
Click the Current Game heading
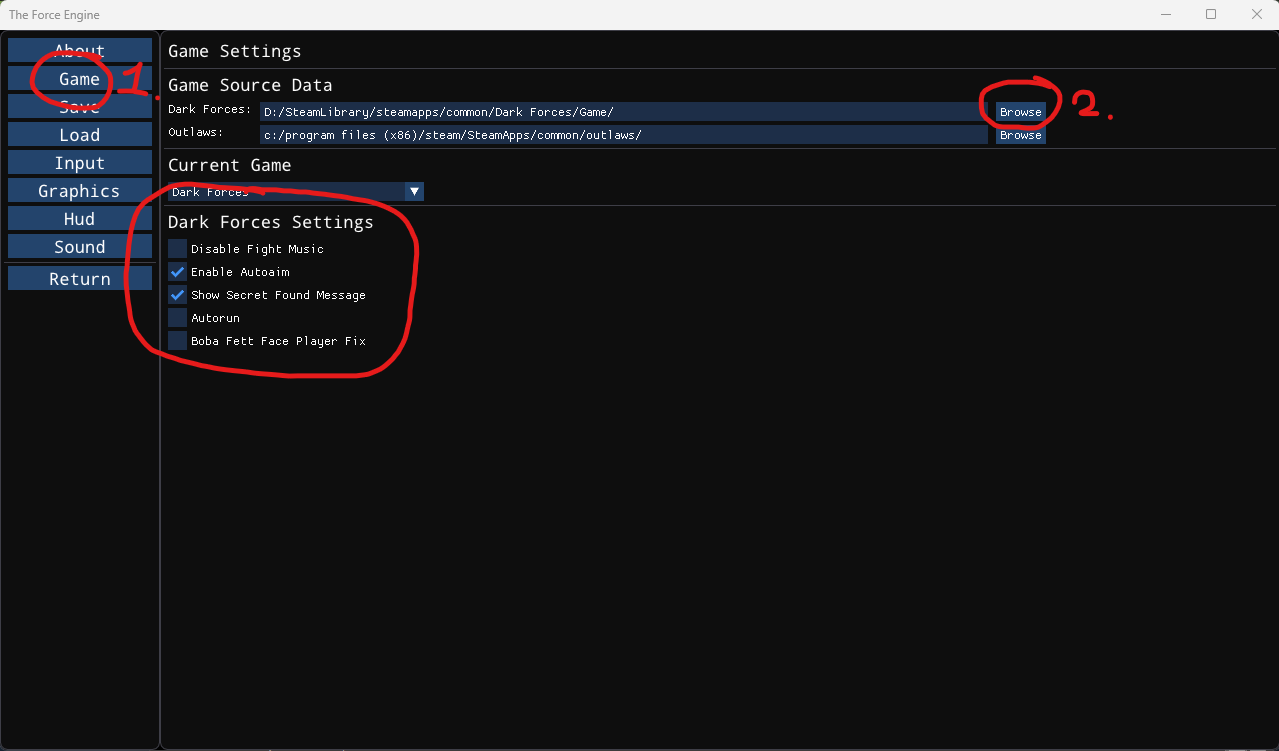click(229, 165)
